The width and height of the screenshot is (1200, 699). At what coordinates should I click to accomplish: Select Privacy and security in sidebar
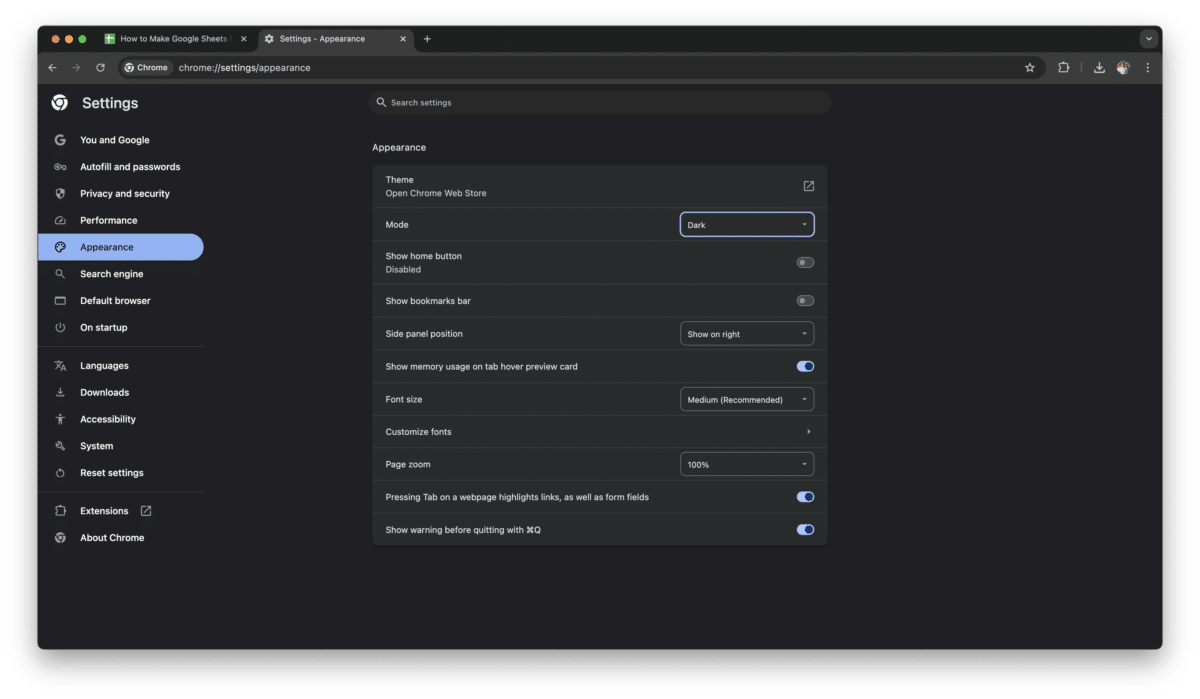click(123, 193)
